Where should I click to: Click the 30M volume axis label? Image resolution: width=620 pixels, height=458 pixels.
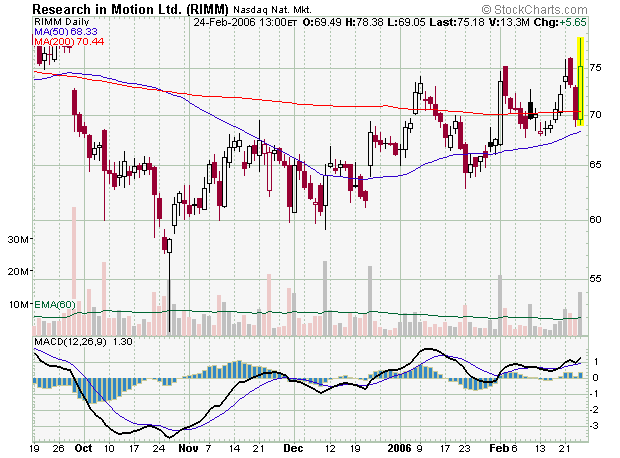(x=18, y=239)
